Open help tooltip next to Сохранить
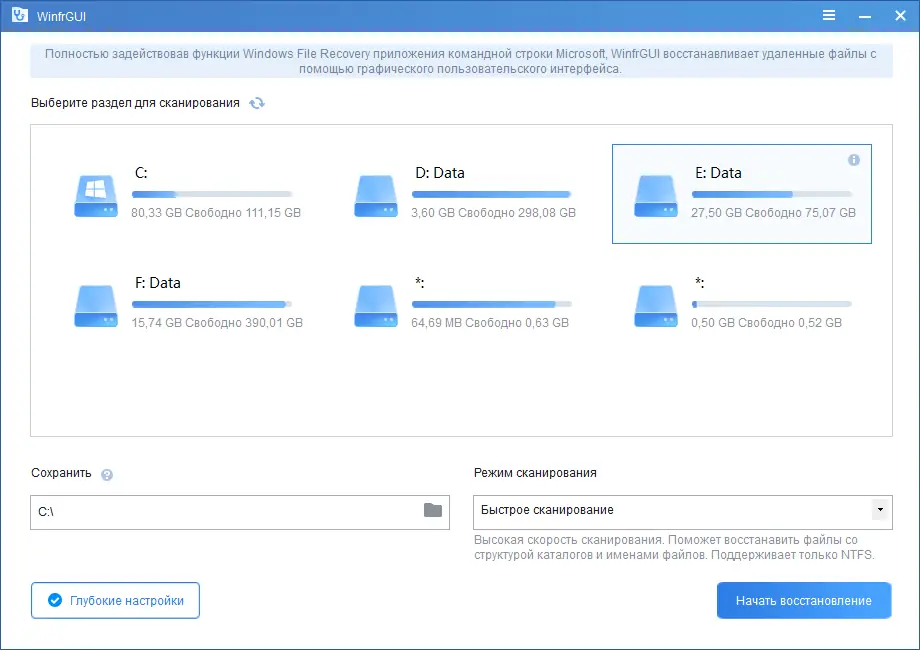This screenshot has height=650, width=920. 107,475
